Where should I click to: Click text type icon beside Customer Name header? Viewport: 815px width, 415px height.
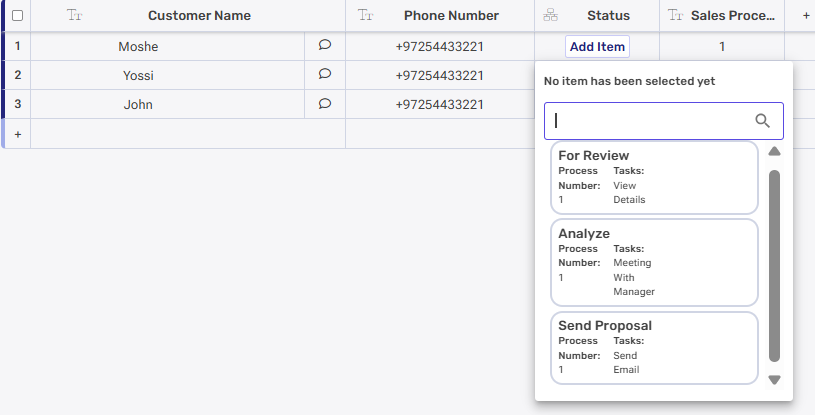click(74, 16)
